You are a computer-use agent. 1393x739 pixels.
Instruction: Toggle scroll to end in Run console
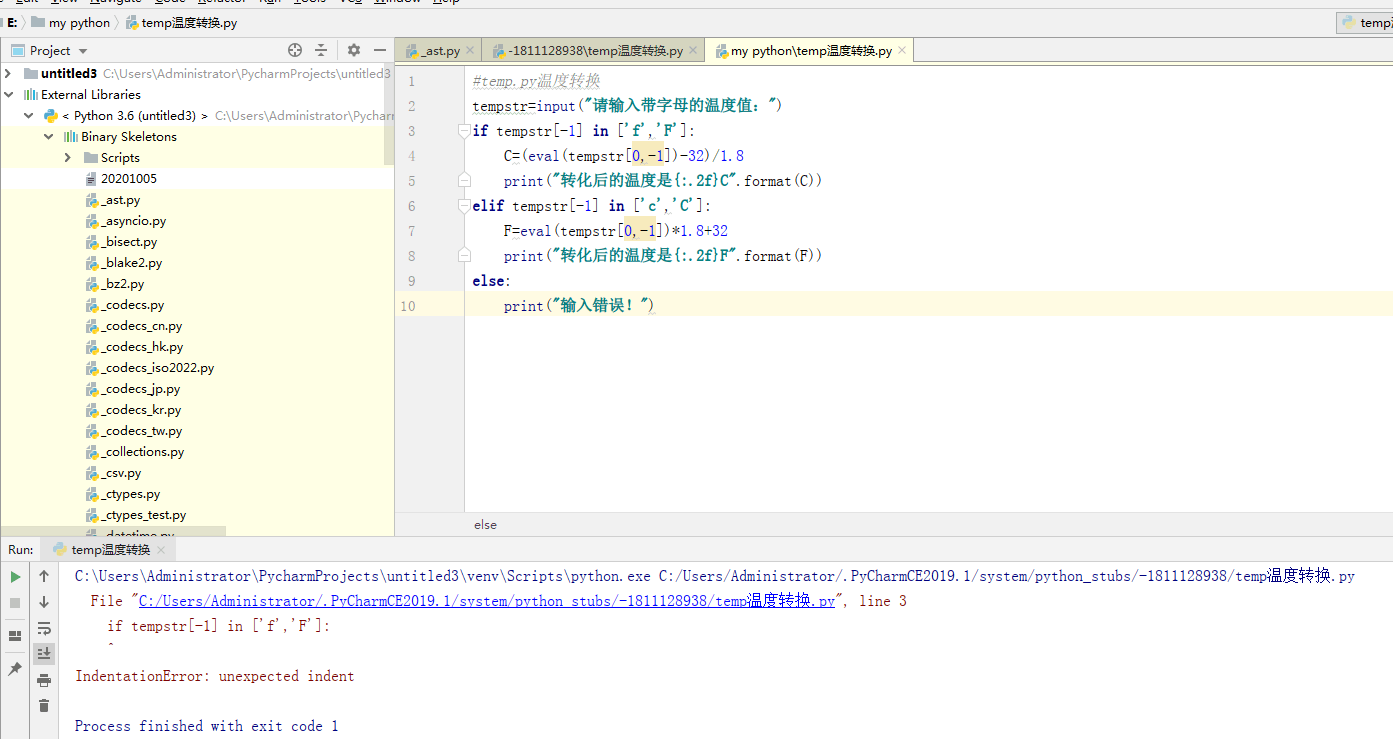point(44,653)
